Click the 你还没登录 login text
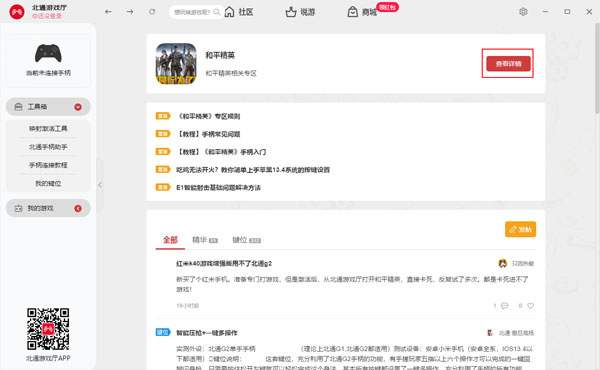The height and width of the screenshot is (370, 600). pos(47,16)
